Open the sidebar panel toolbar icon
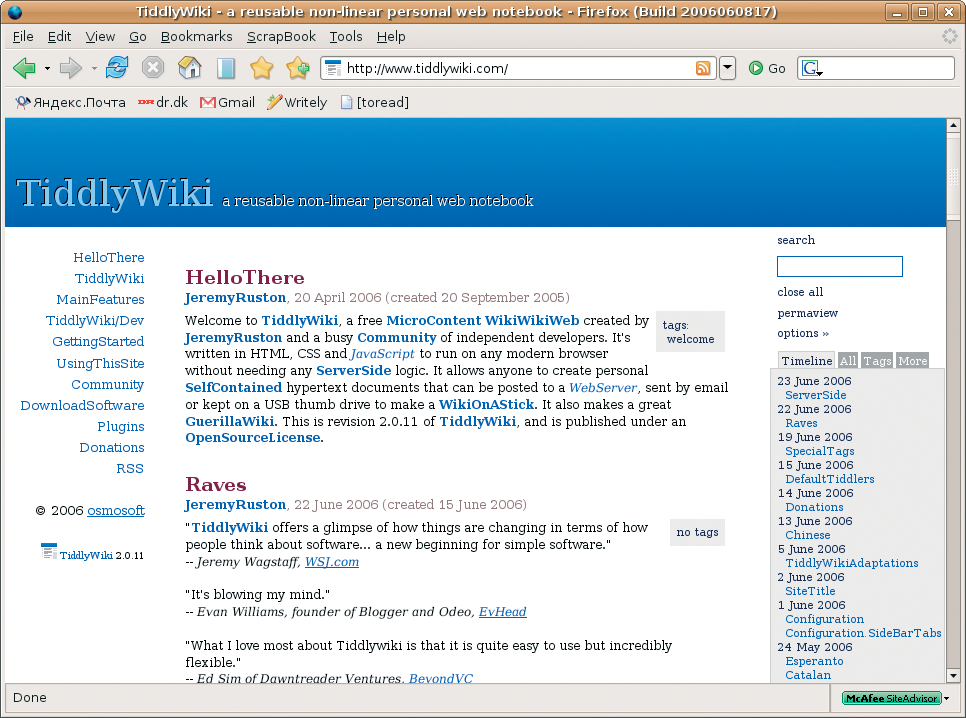Image resolution: width=966 pixels, height=718 pixels. [225, 68]
